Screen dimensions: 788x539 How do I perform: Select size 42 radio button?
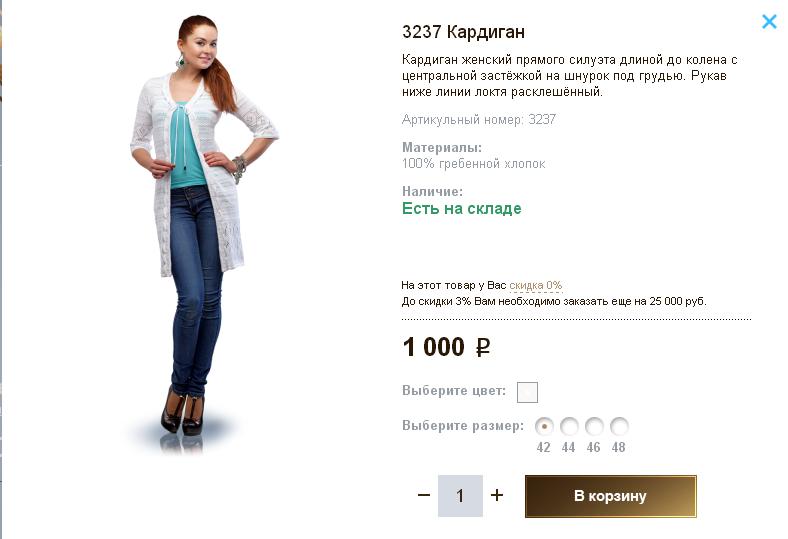[x=544, y=426]
